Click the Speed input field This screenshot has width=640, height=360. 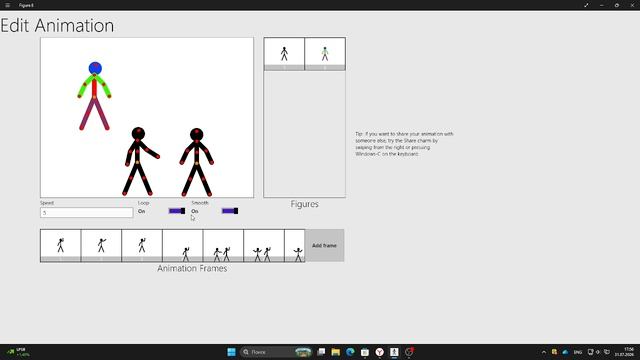click(87, 213)
